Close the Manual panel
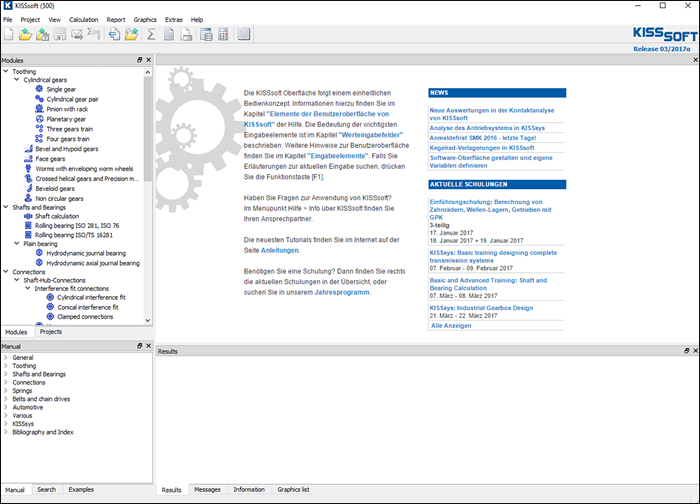This screenshot has height=504, width=700. [149, 346]
